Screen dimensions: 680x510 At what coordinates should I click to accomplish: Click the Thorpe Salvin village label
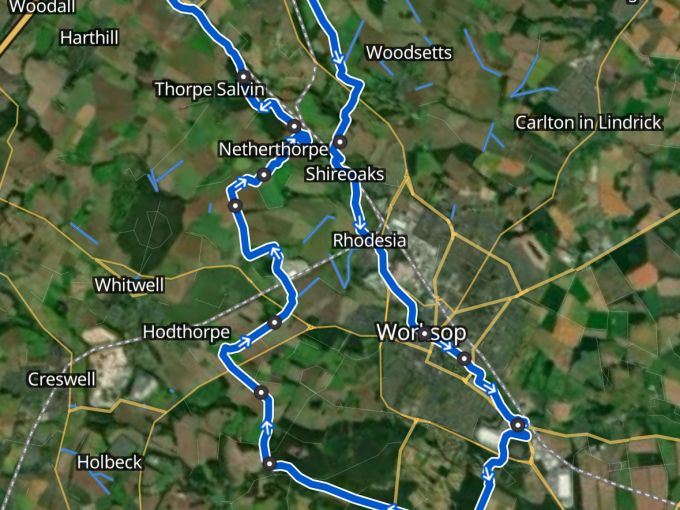(209, 89)
